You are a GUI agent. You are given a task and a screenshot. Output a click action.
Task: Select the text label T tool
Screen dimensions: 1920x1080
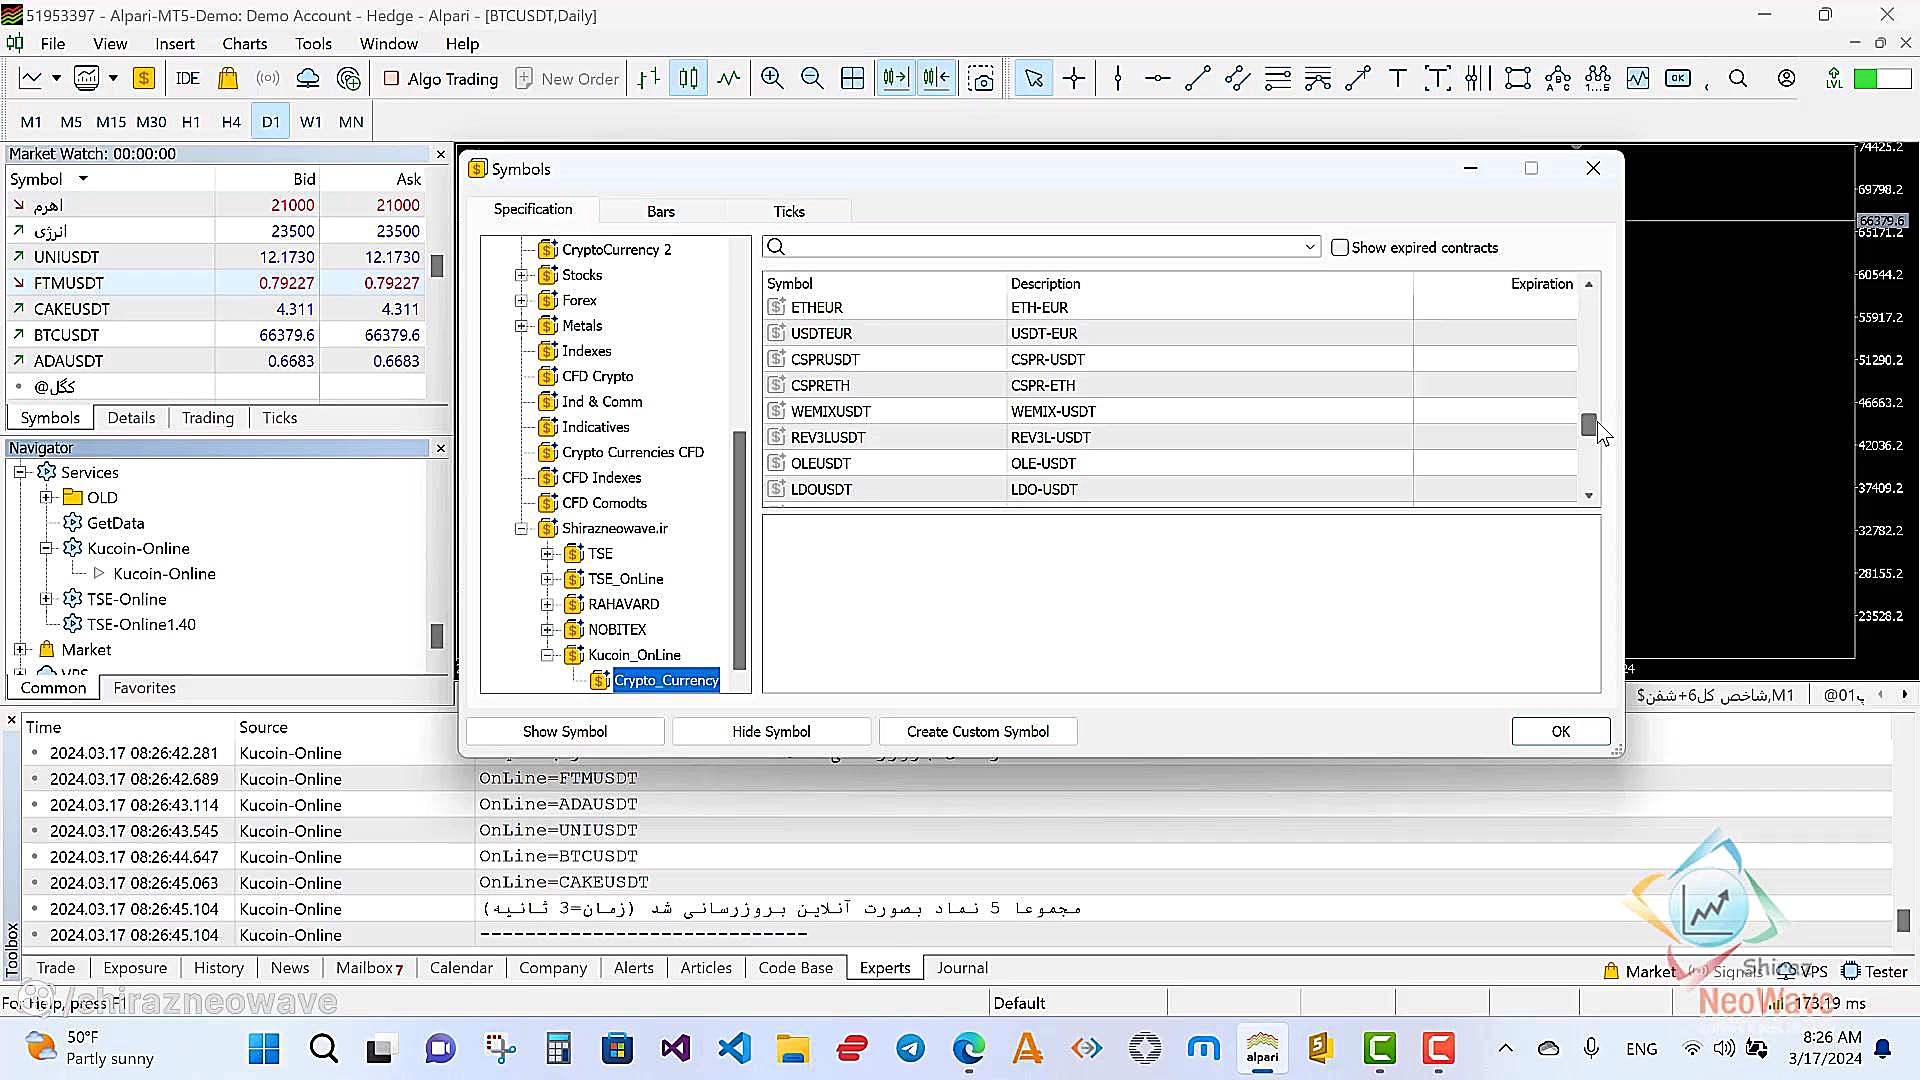click(x=1398, y=78)
